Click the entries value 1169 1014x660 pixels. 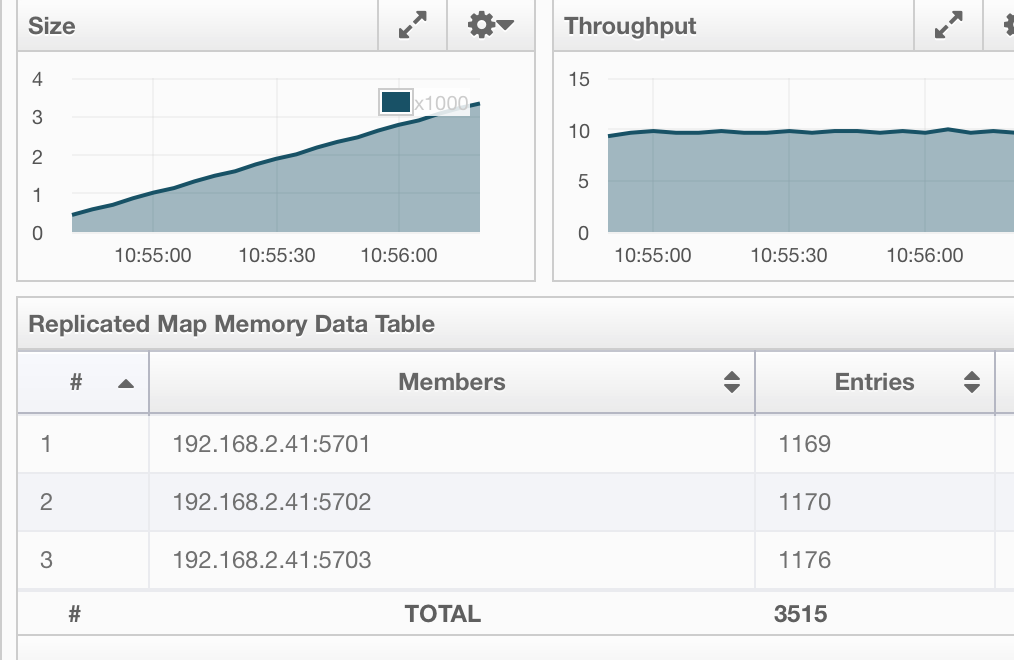tap(804, 444)
